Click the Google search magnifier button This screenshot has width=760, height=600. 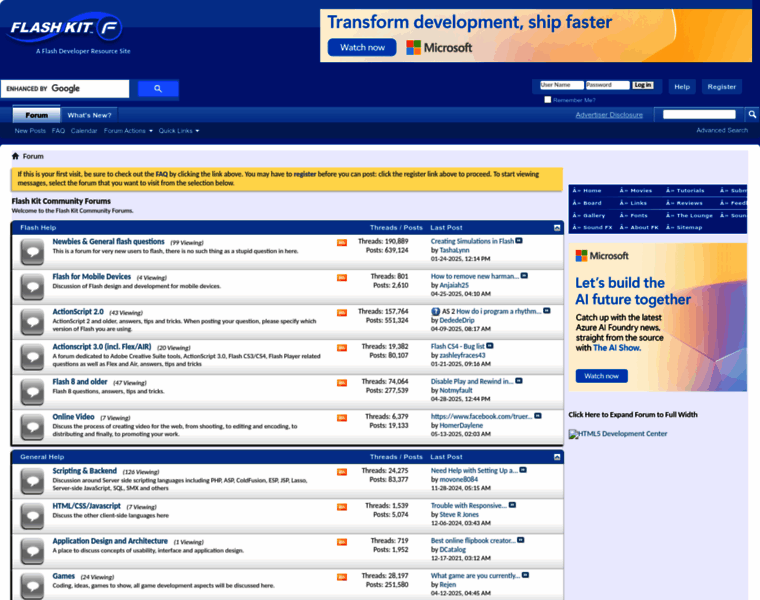pyautogui.click(x=158, y=89)
